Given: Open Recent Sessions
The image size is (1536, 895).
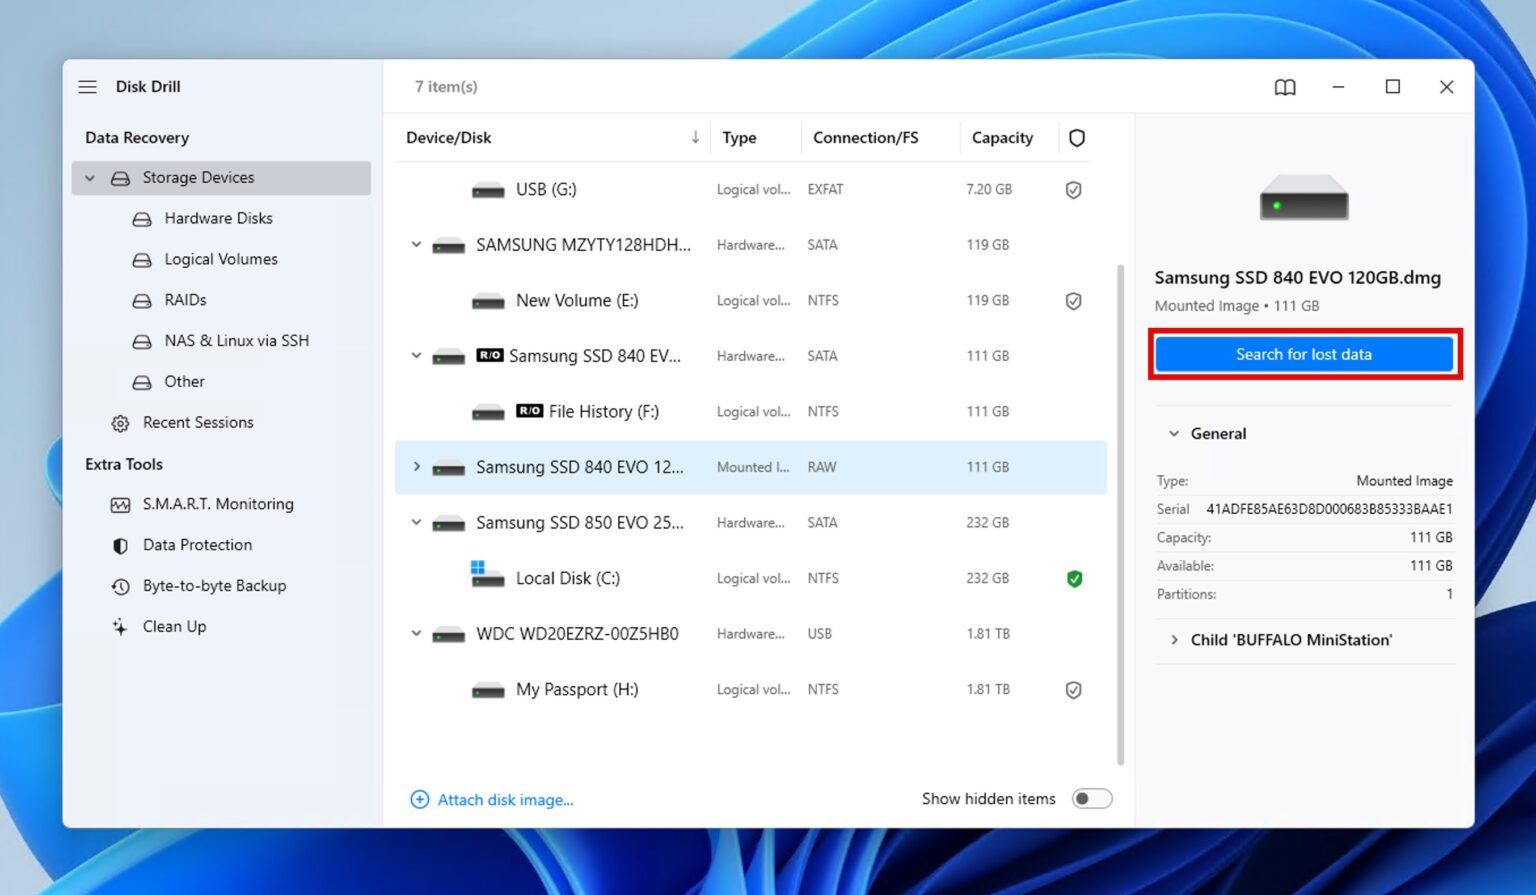Looking at the screenshot, I should pos(198,422).
